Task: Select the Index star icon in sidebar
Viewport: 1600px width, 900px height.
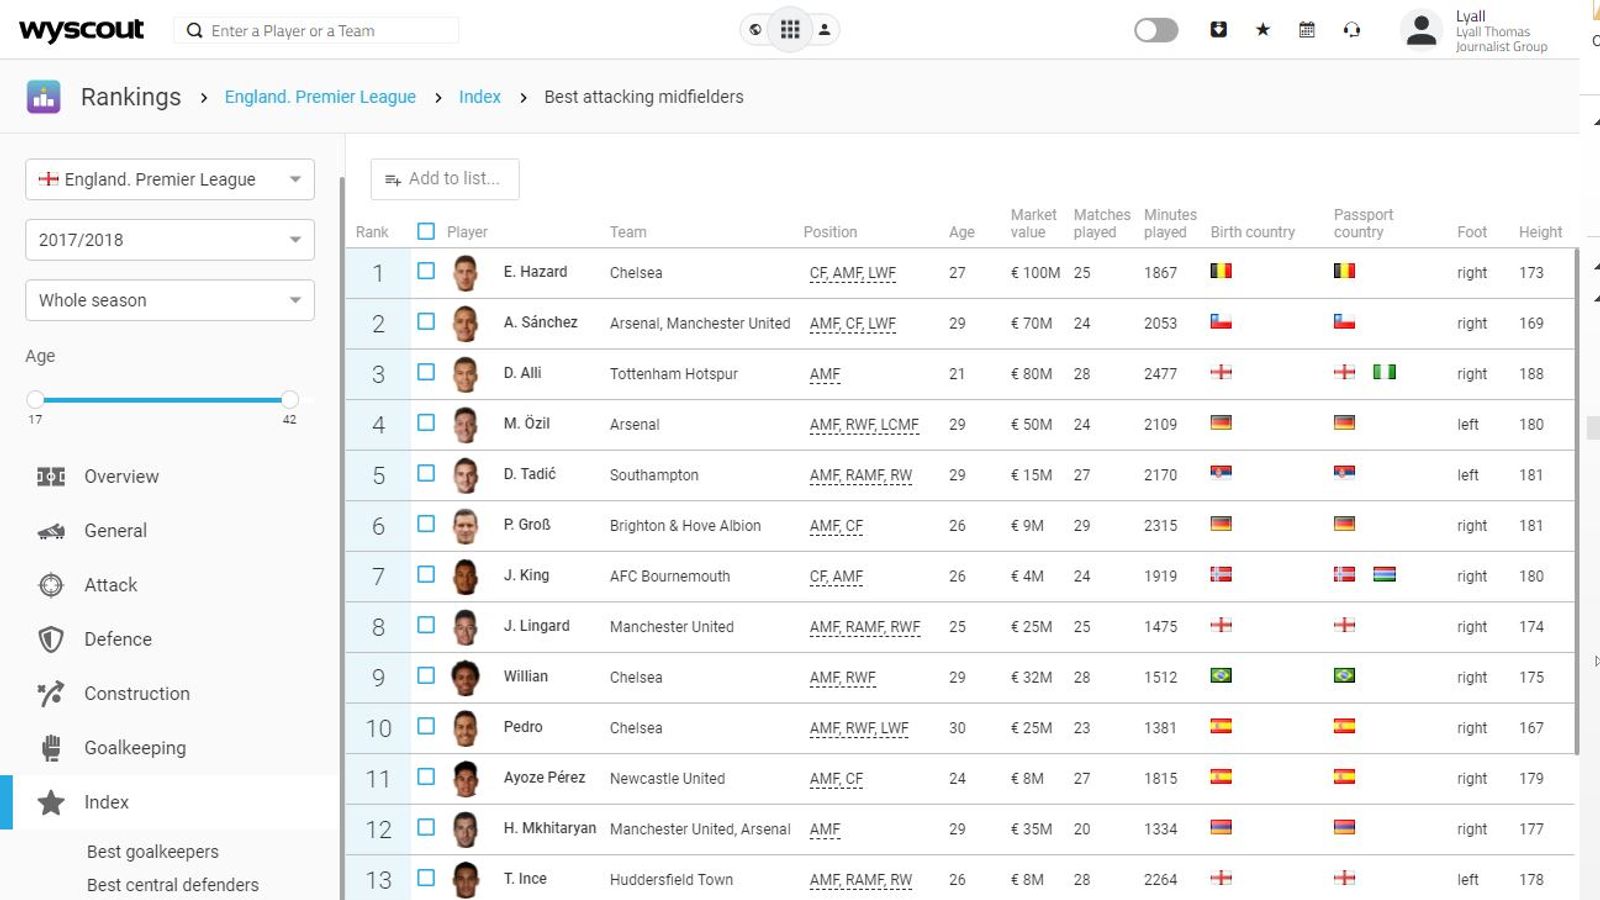Action: [x=50, y=801]
